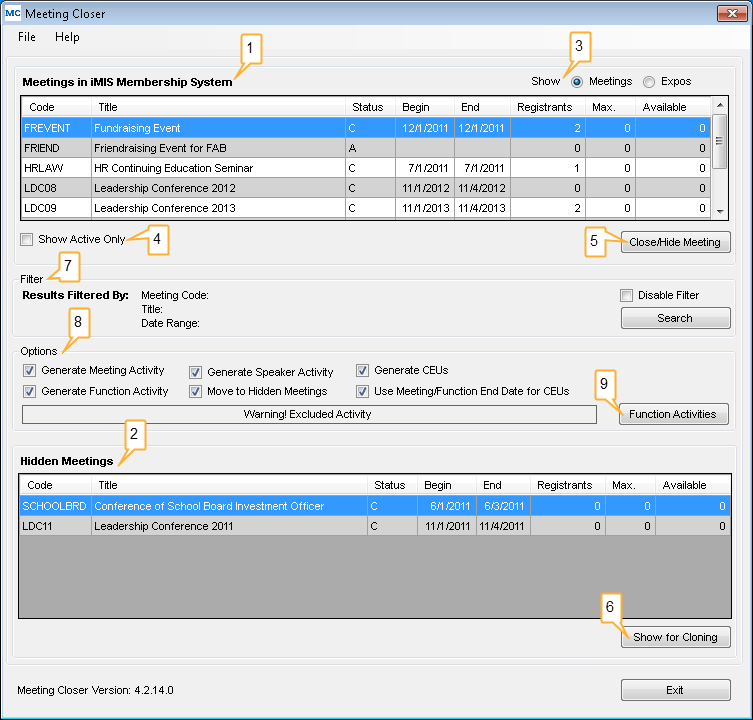Uncheck the Generate CEUs option
This screenshot has height=720, width=753.
(363, 371)
